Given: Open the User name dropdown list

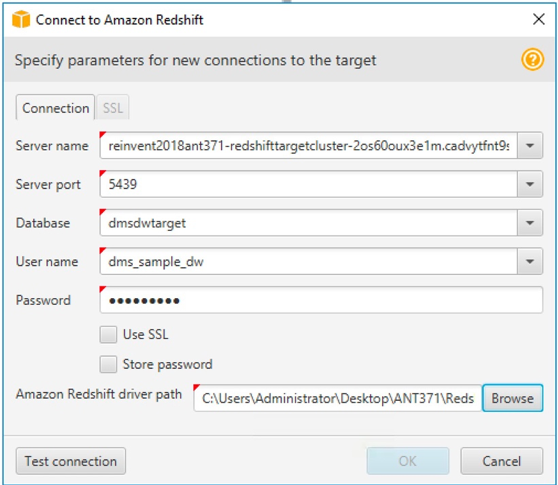Looking at the screenshot, I should click(x=530, y=262).
